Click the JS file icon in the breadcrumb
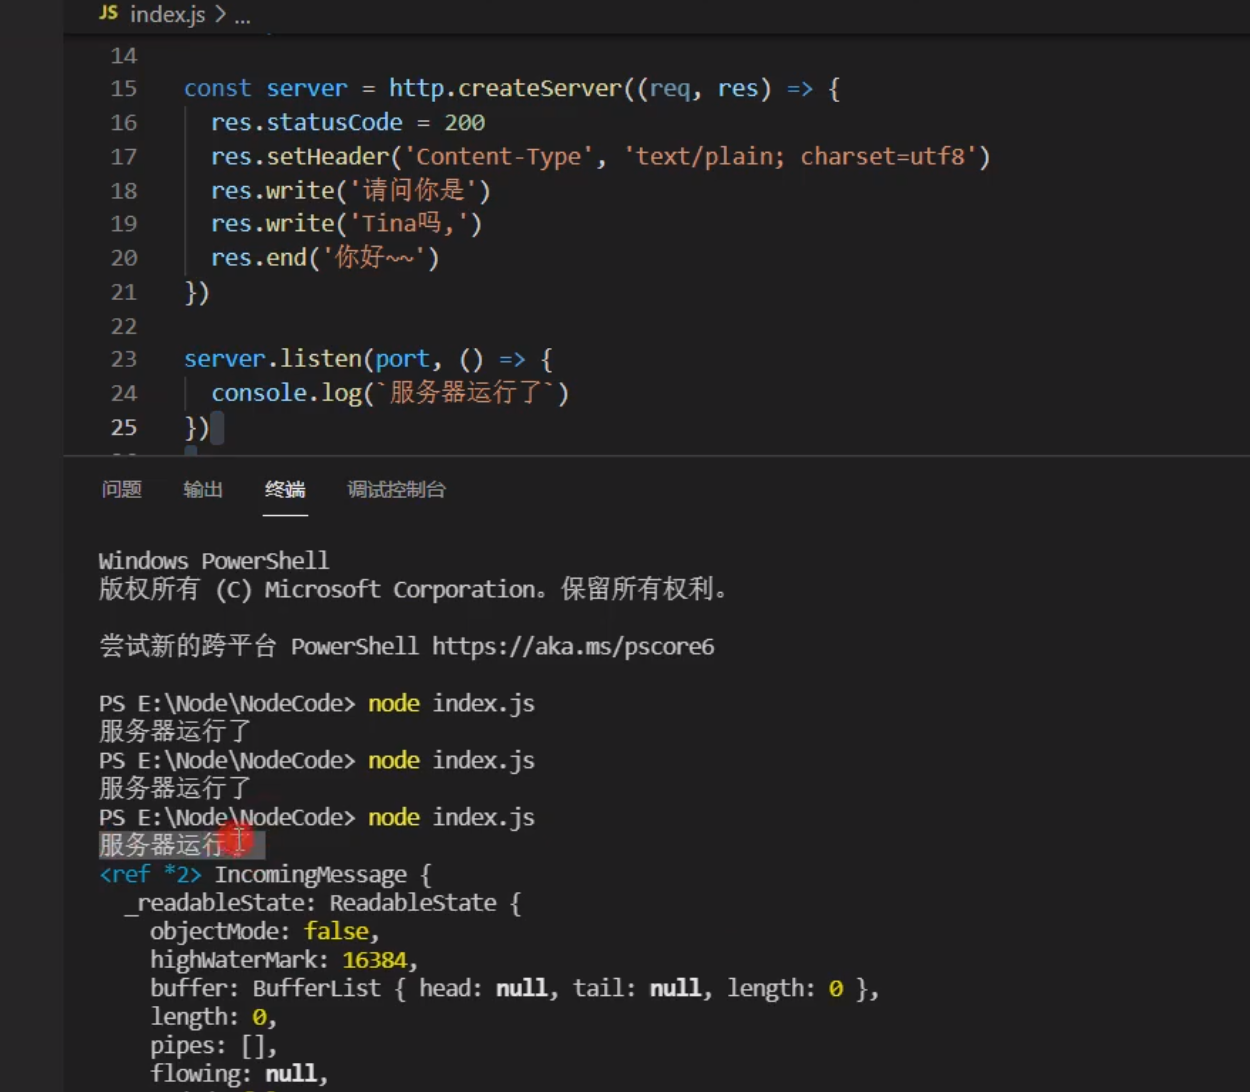This screenshot has width=1250, height=1092. pyautogui.click(x=108, y=14)
